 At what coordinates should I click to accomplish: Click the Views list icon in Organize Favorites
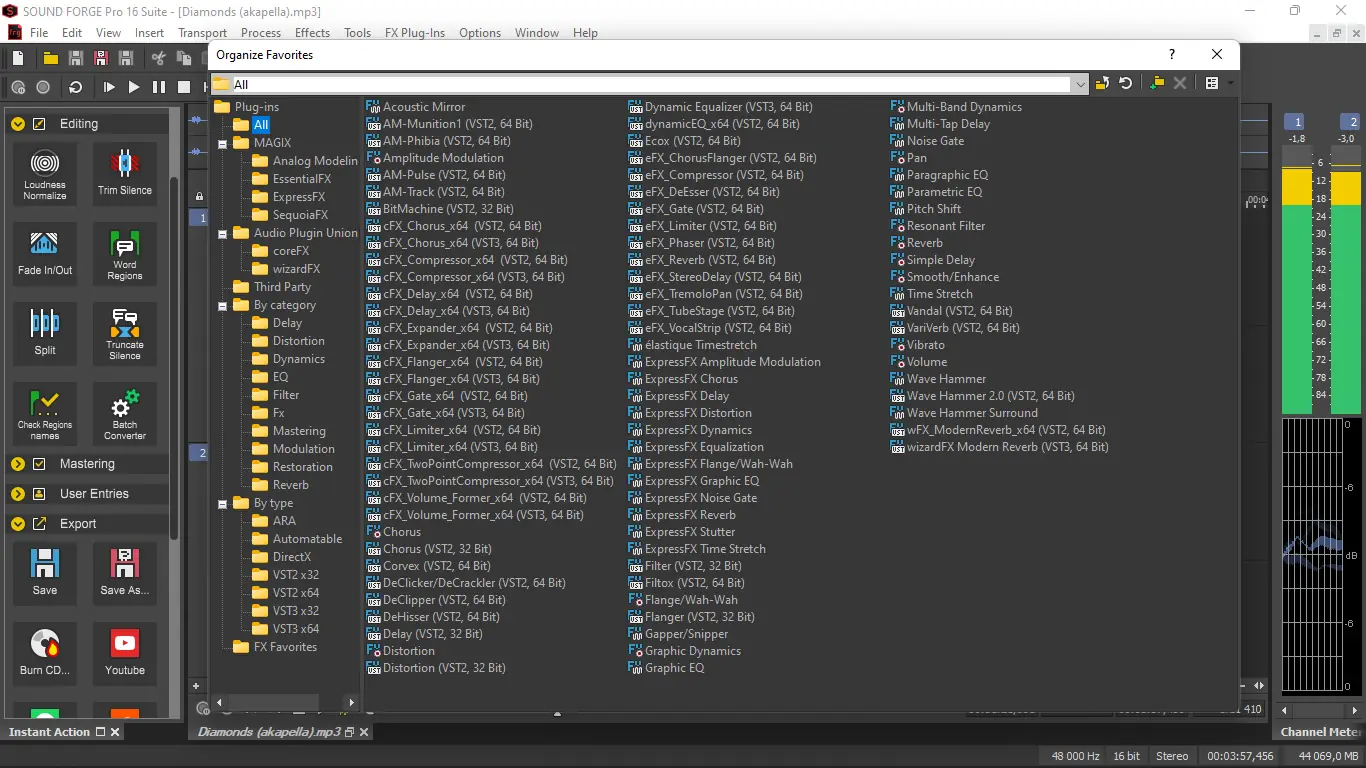pyautogui.click(x=1212, y=84)
